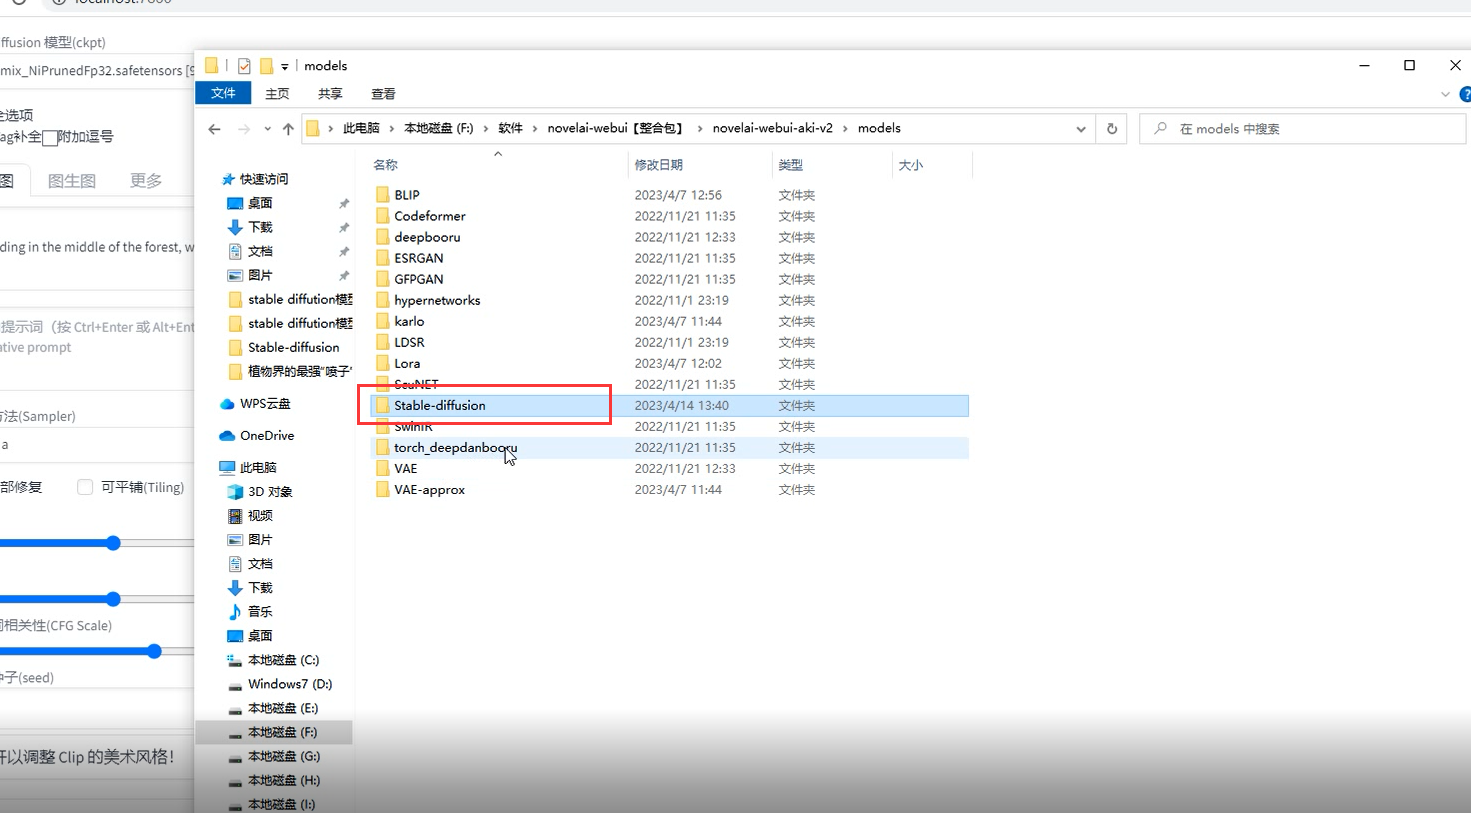Select 此电脑 in the address breadcrumb
Screen dimensions: 1471x813
[x=361, y=128]
